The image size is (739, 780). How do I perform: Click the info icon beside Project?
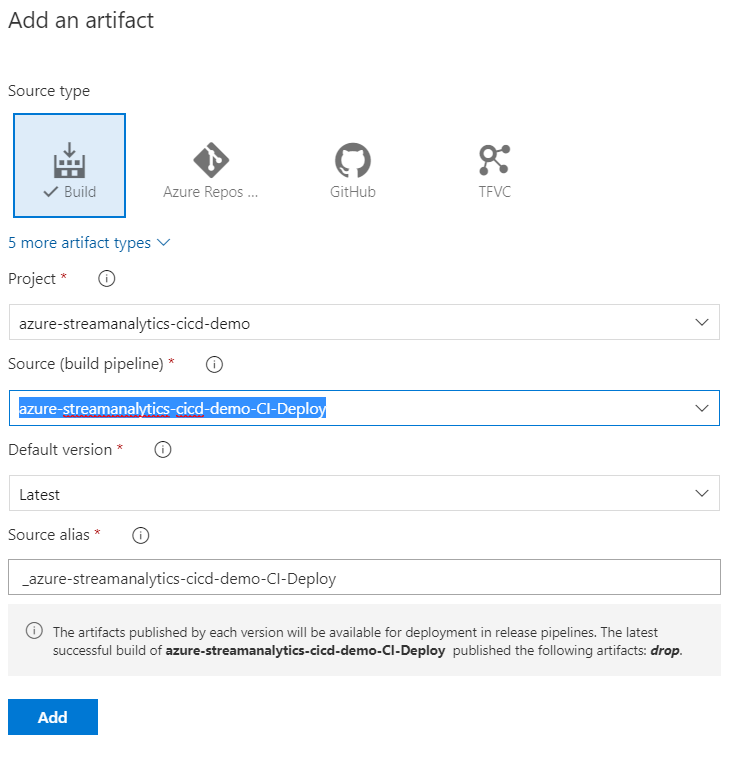(x=106, y=279)
